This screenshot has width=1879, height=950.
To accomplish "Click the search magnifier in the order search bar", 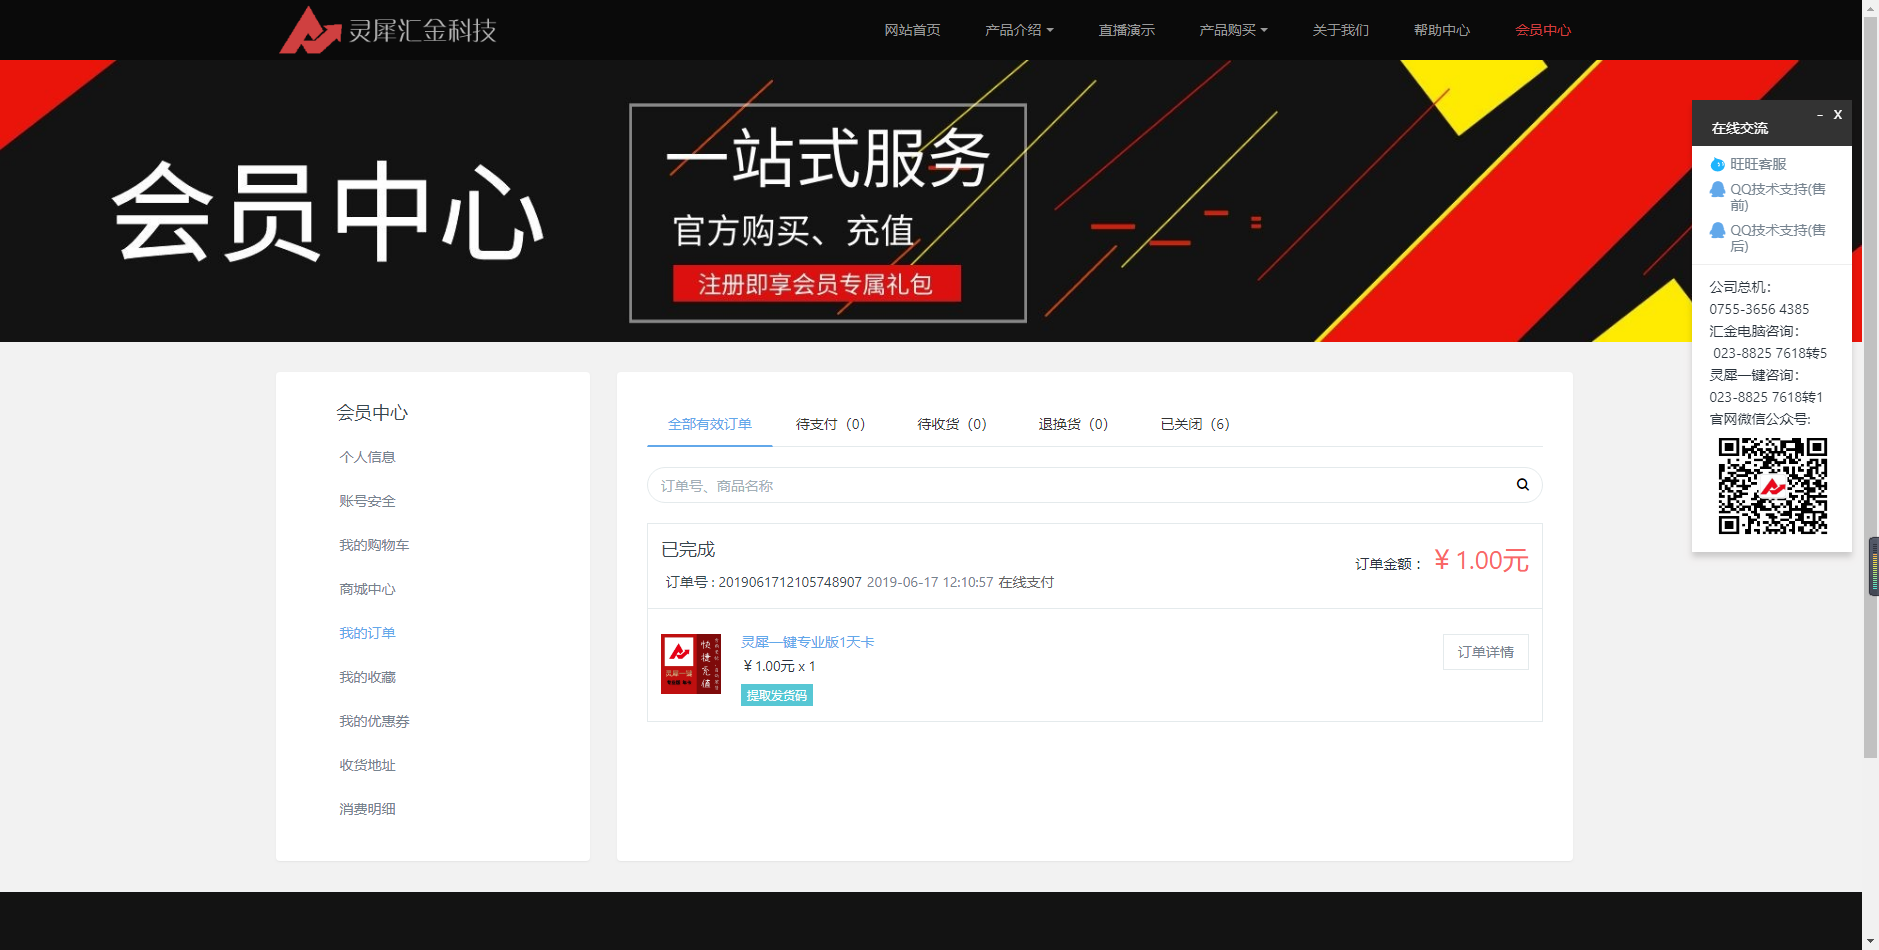I will [x=1521, y=484].
